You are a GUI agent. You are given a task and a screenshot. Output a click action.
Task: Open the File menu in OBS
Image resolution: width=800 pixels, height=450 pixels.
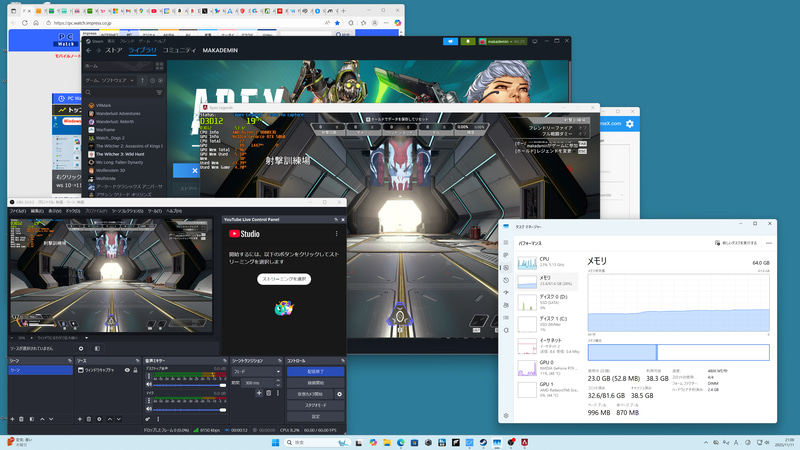[18, 211]
